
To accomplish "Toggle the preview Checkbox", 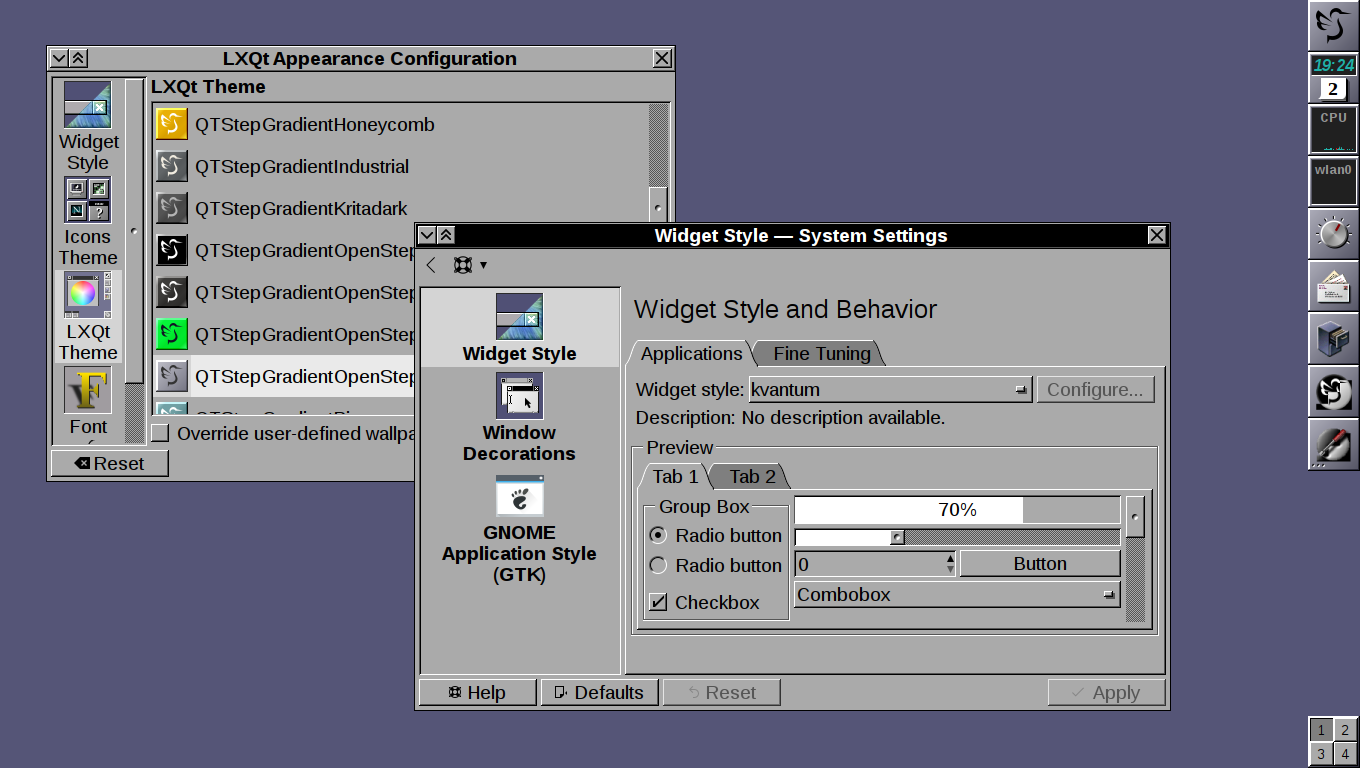I will click(658, 602).
